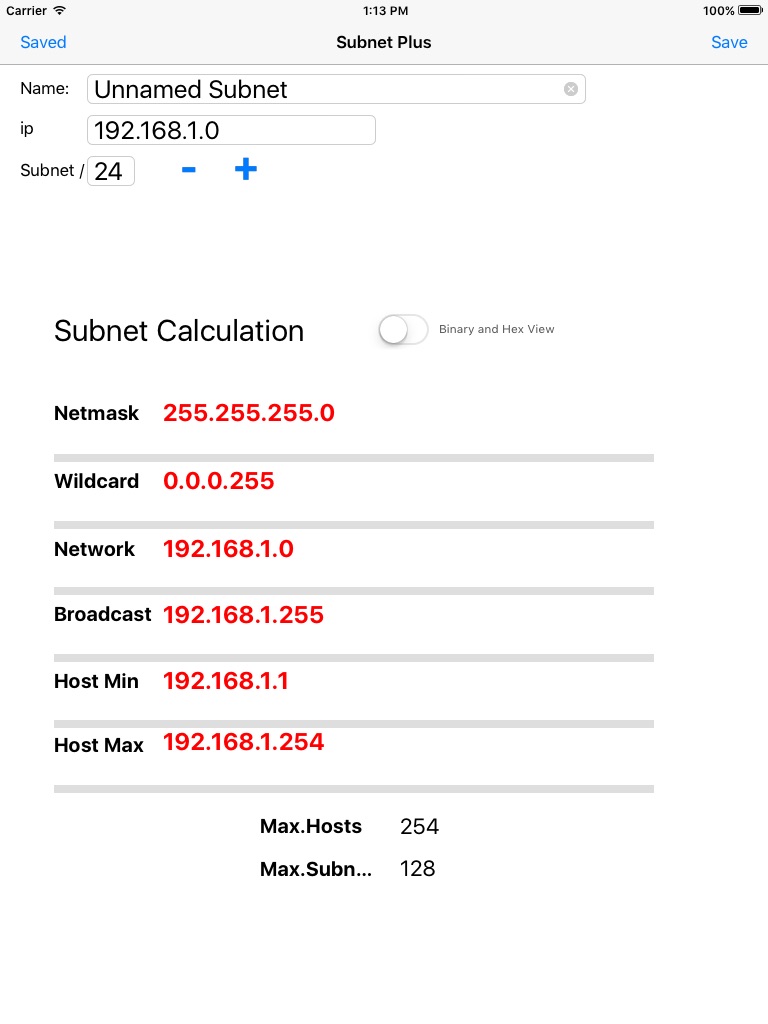Toggle the switch next to Binary and Hex View

(402, 328)
